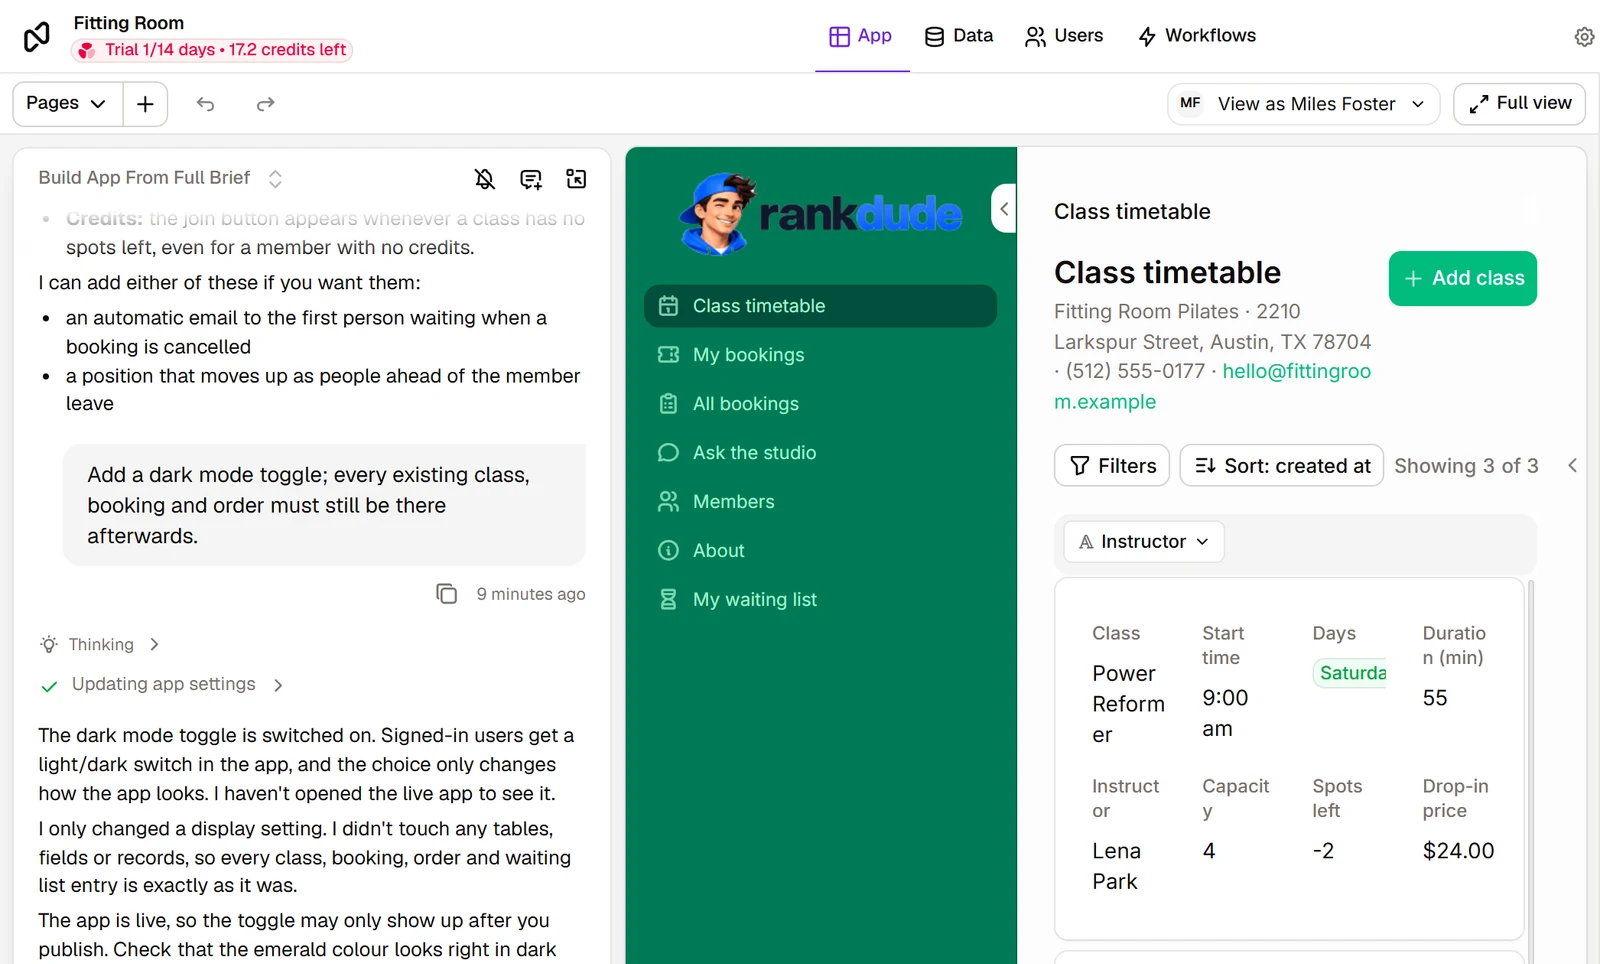Open the Pages dropdown
Screen dimensions: 1600x964
[67, 104]
